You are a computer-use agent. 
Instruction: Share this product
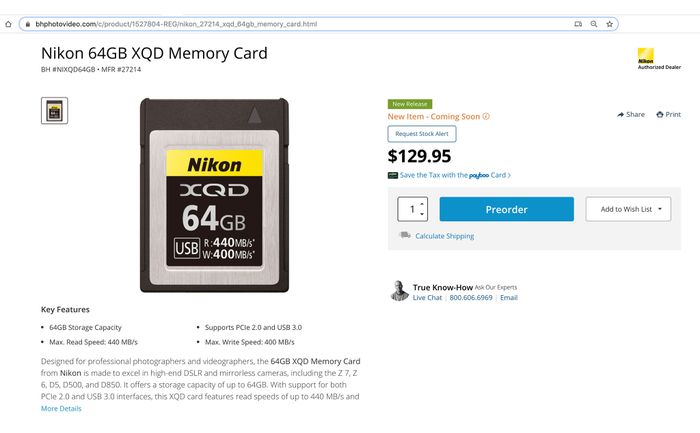coord(631,114)
